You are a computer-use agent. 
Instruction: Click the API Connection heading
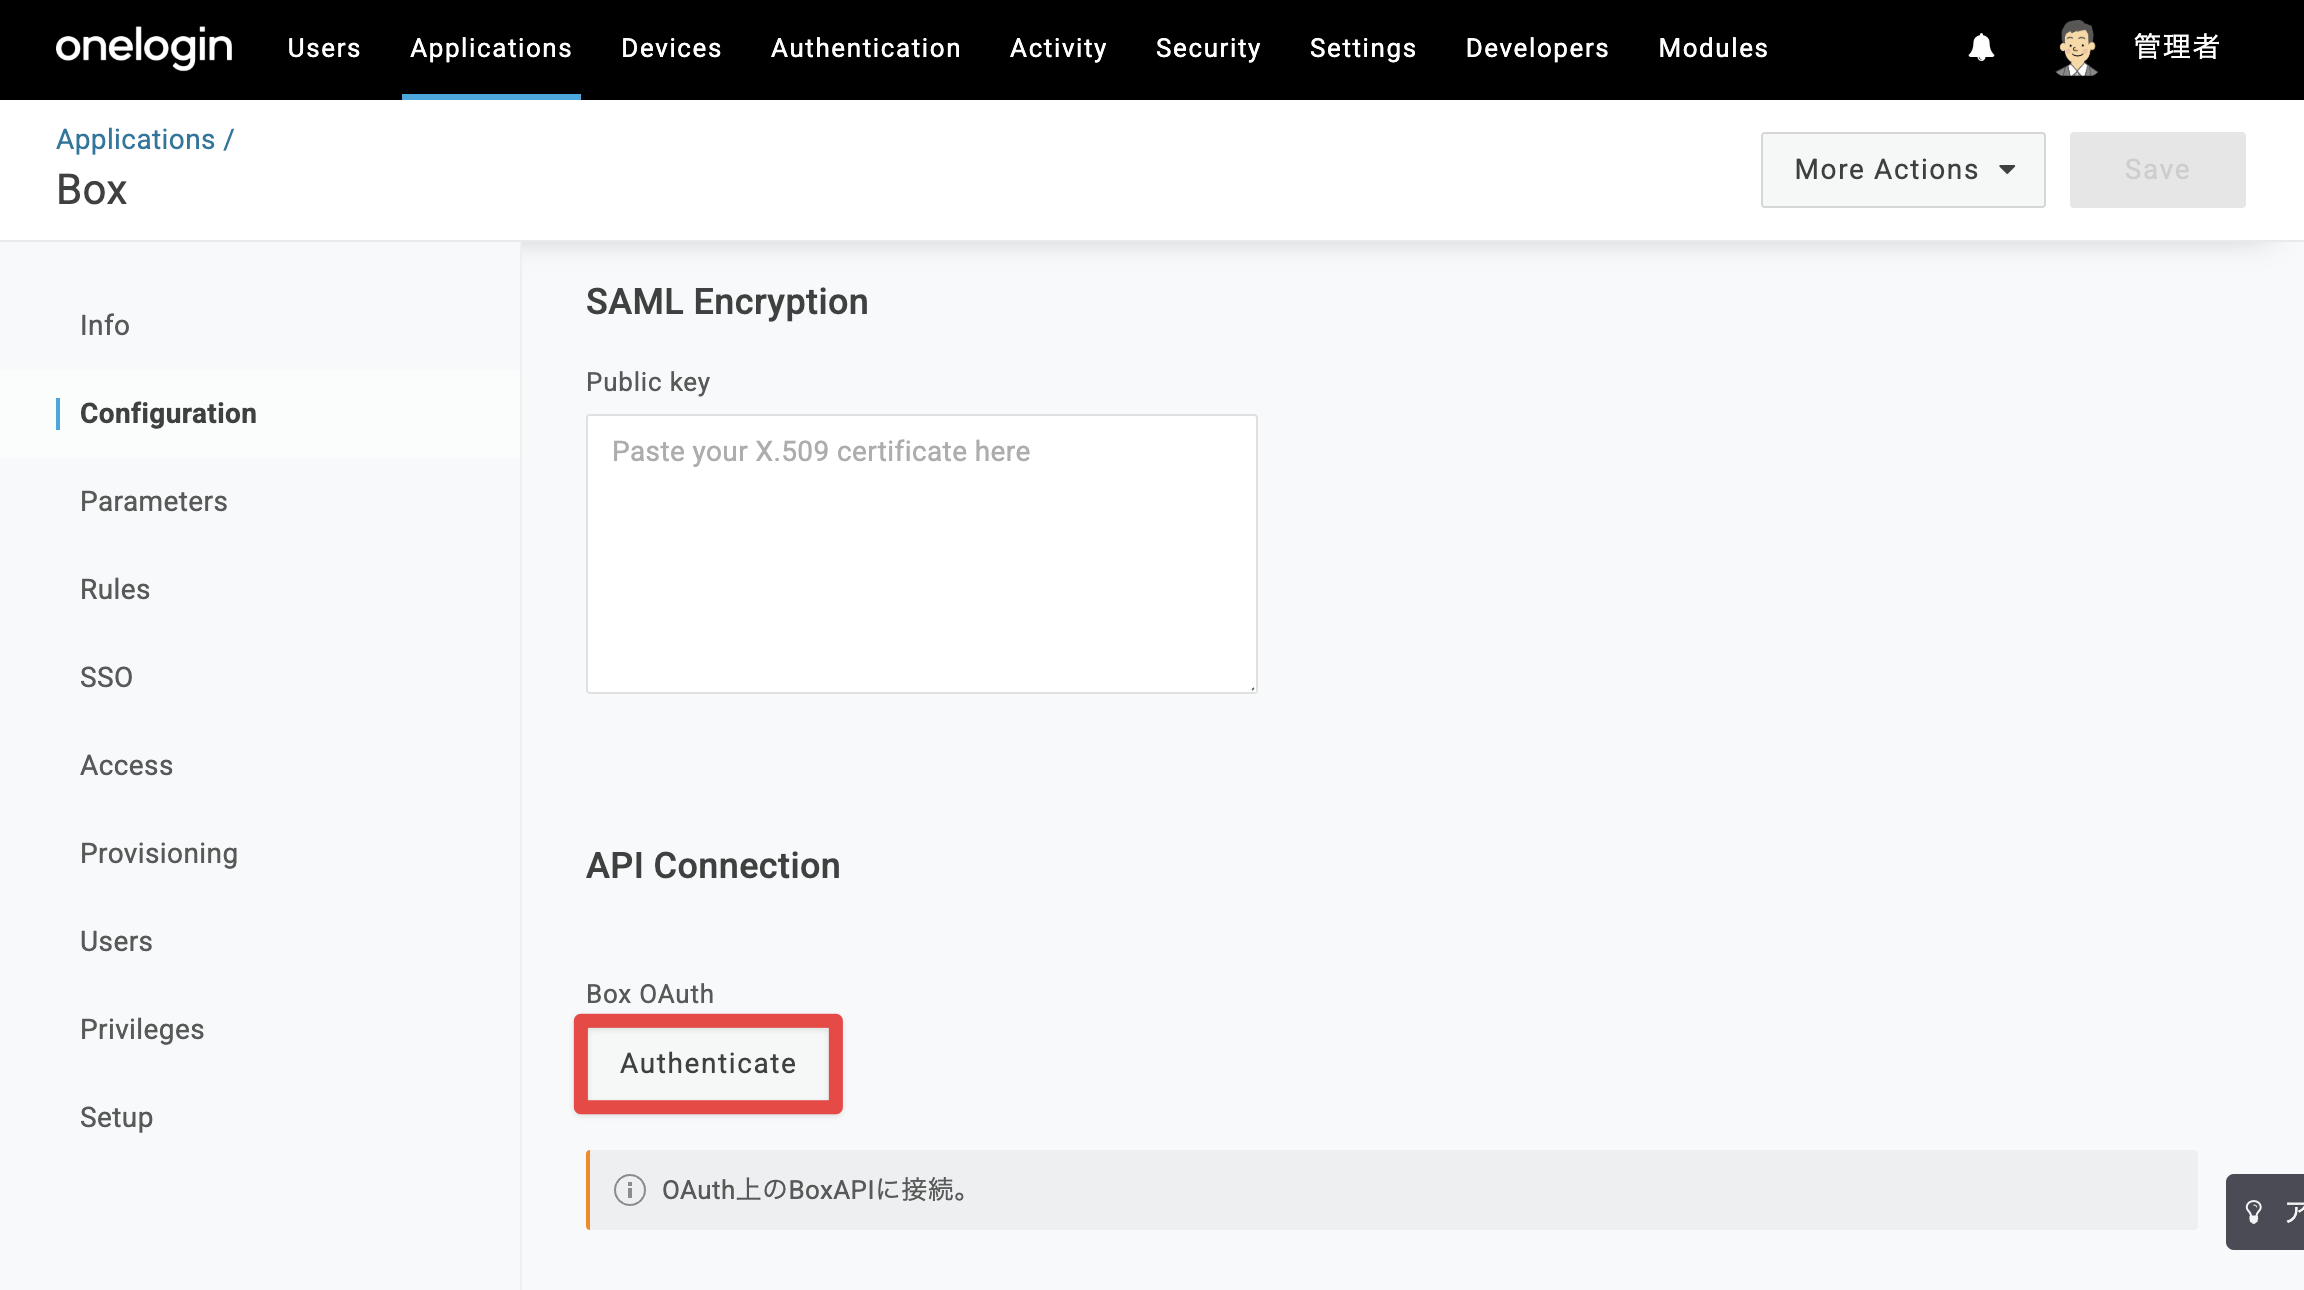[x=713, y=865]
